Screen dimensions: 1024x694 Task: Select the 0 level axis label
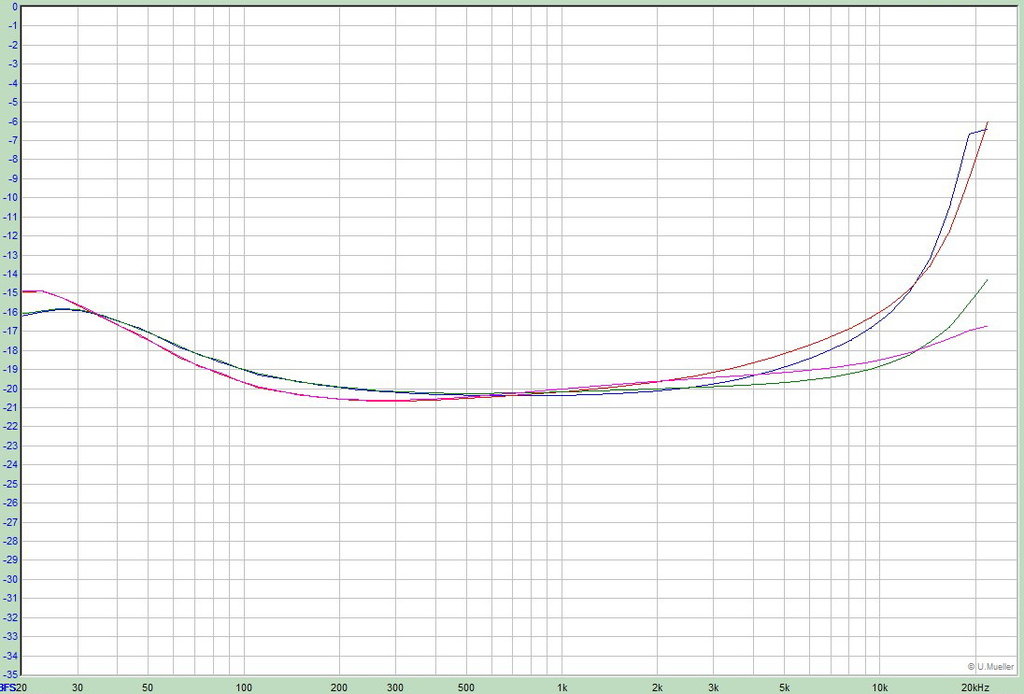[x=15, y=7]
